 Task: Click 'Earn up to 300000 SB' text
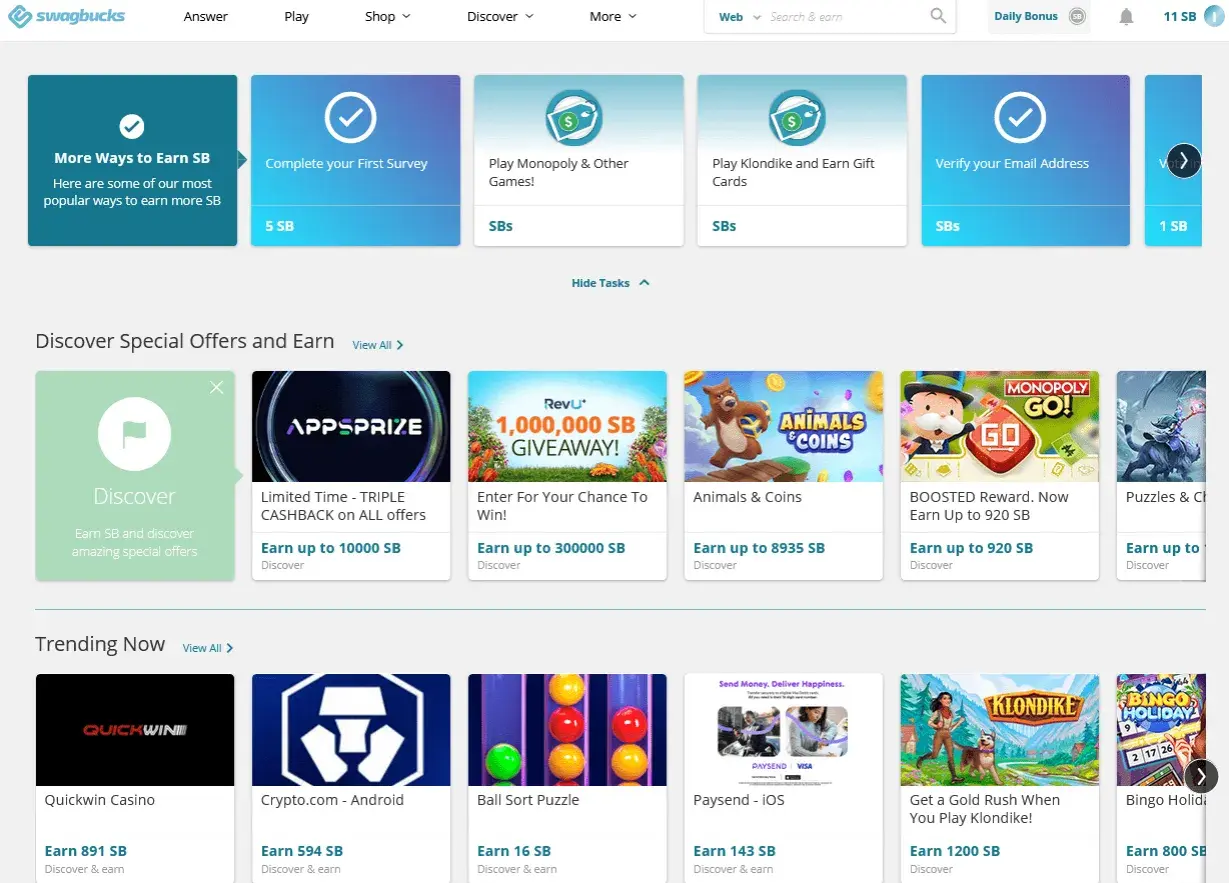click(551, 548)
